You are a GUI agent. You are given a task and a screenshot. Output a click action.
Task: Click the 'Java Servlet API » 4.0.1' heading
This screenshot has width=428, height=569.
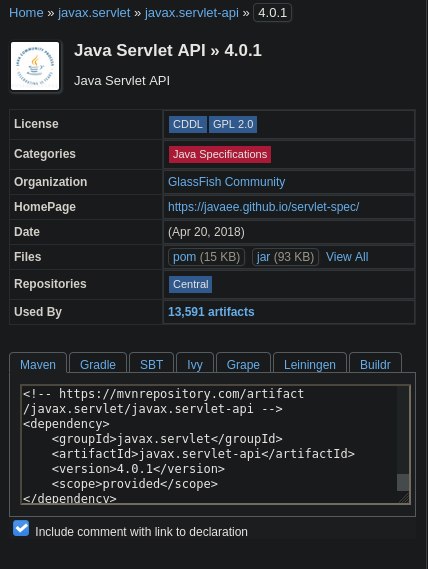[x=168, y=50]
